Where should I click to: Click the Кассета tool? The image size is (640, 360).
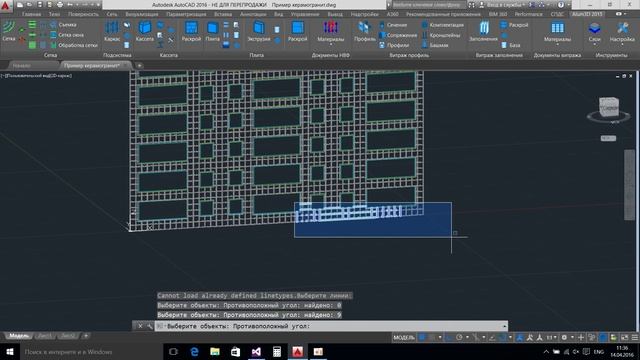pyautogui.click(x=145, y=31)
